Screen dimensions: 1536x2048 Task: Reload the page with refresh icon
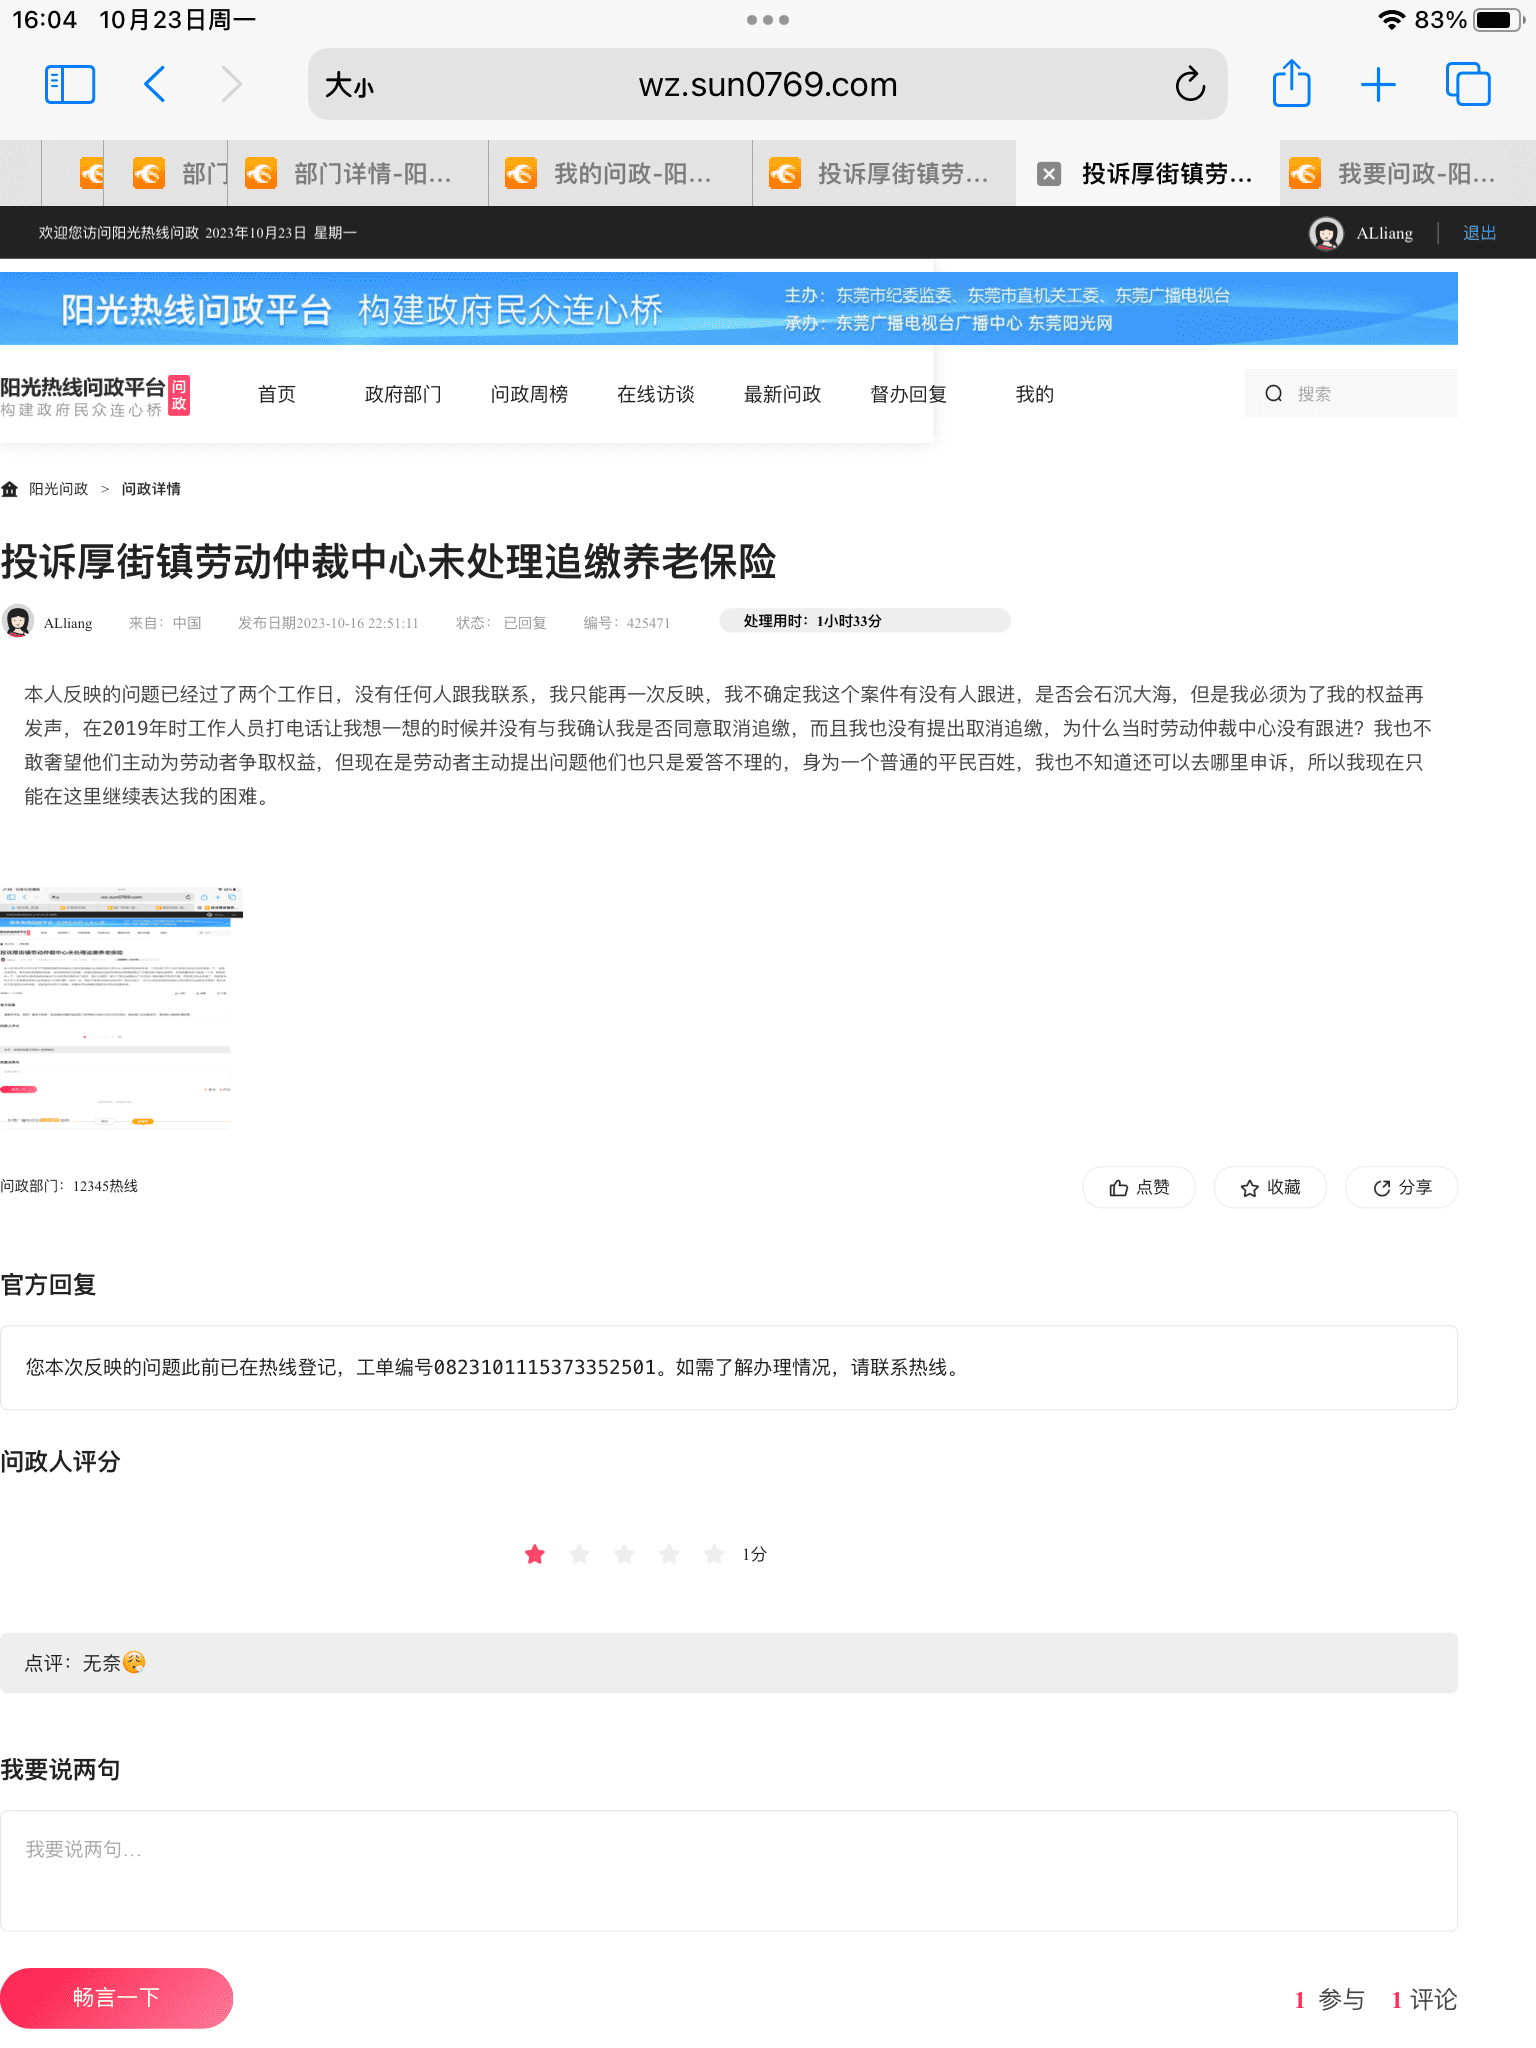click(1190, 85)
